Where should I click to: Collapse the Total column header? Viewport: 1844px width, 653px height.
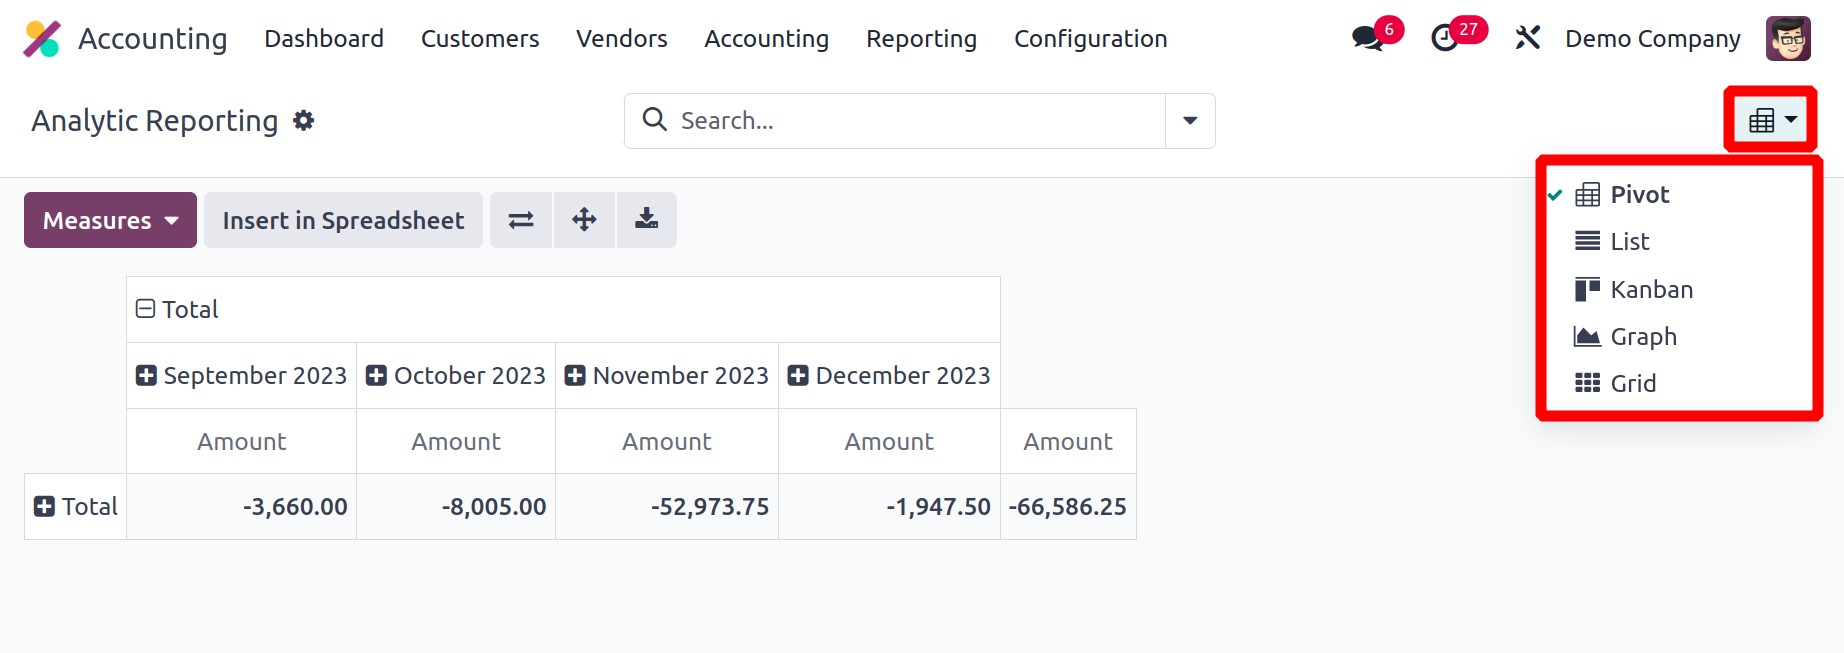point(146,309)
